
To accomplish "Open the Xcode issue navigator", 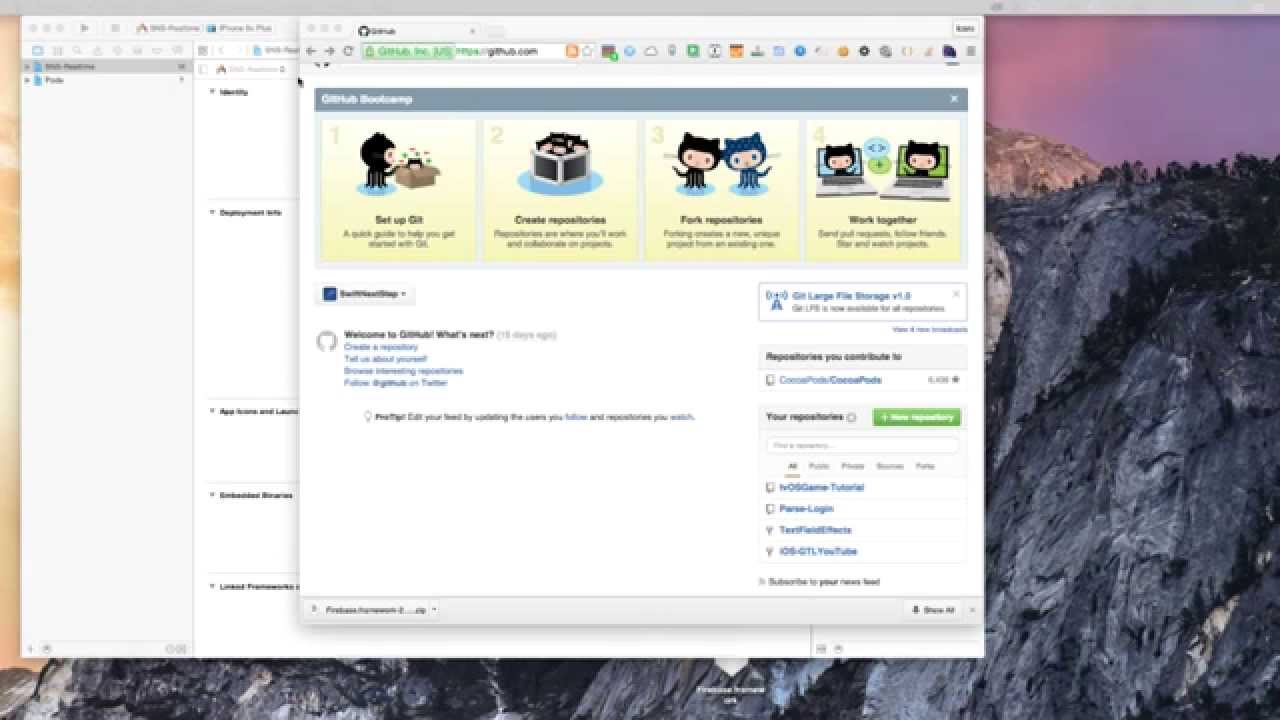I will pyautogui.click(x=97, y=50).
